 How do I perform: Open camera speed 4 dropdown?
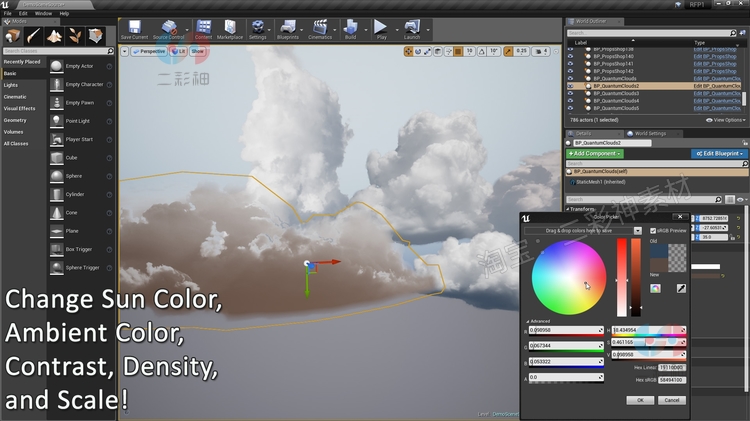point(541,51)
